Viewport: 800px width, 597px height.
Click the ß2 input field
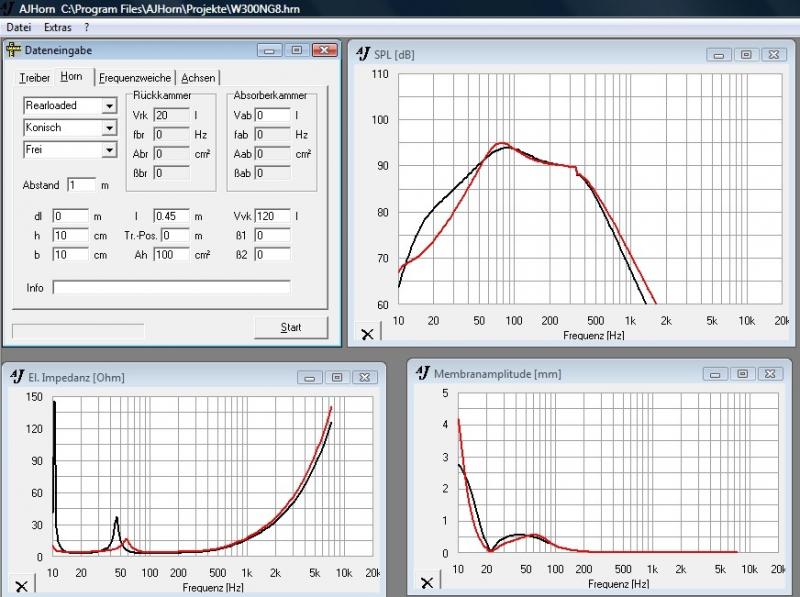pyautogui.click(x=272, y=255)
